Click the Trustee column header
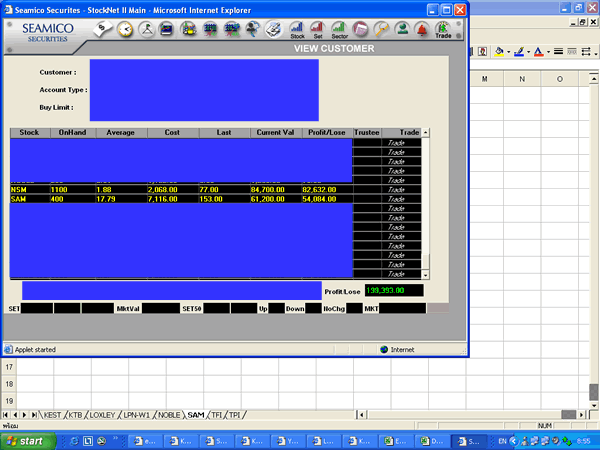600x450 pixels. point(367,132)
